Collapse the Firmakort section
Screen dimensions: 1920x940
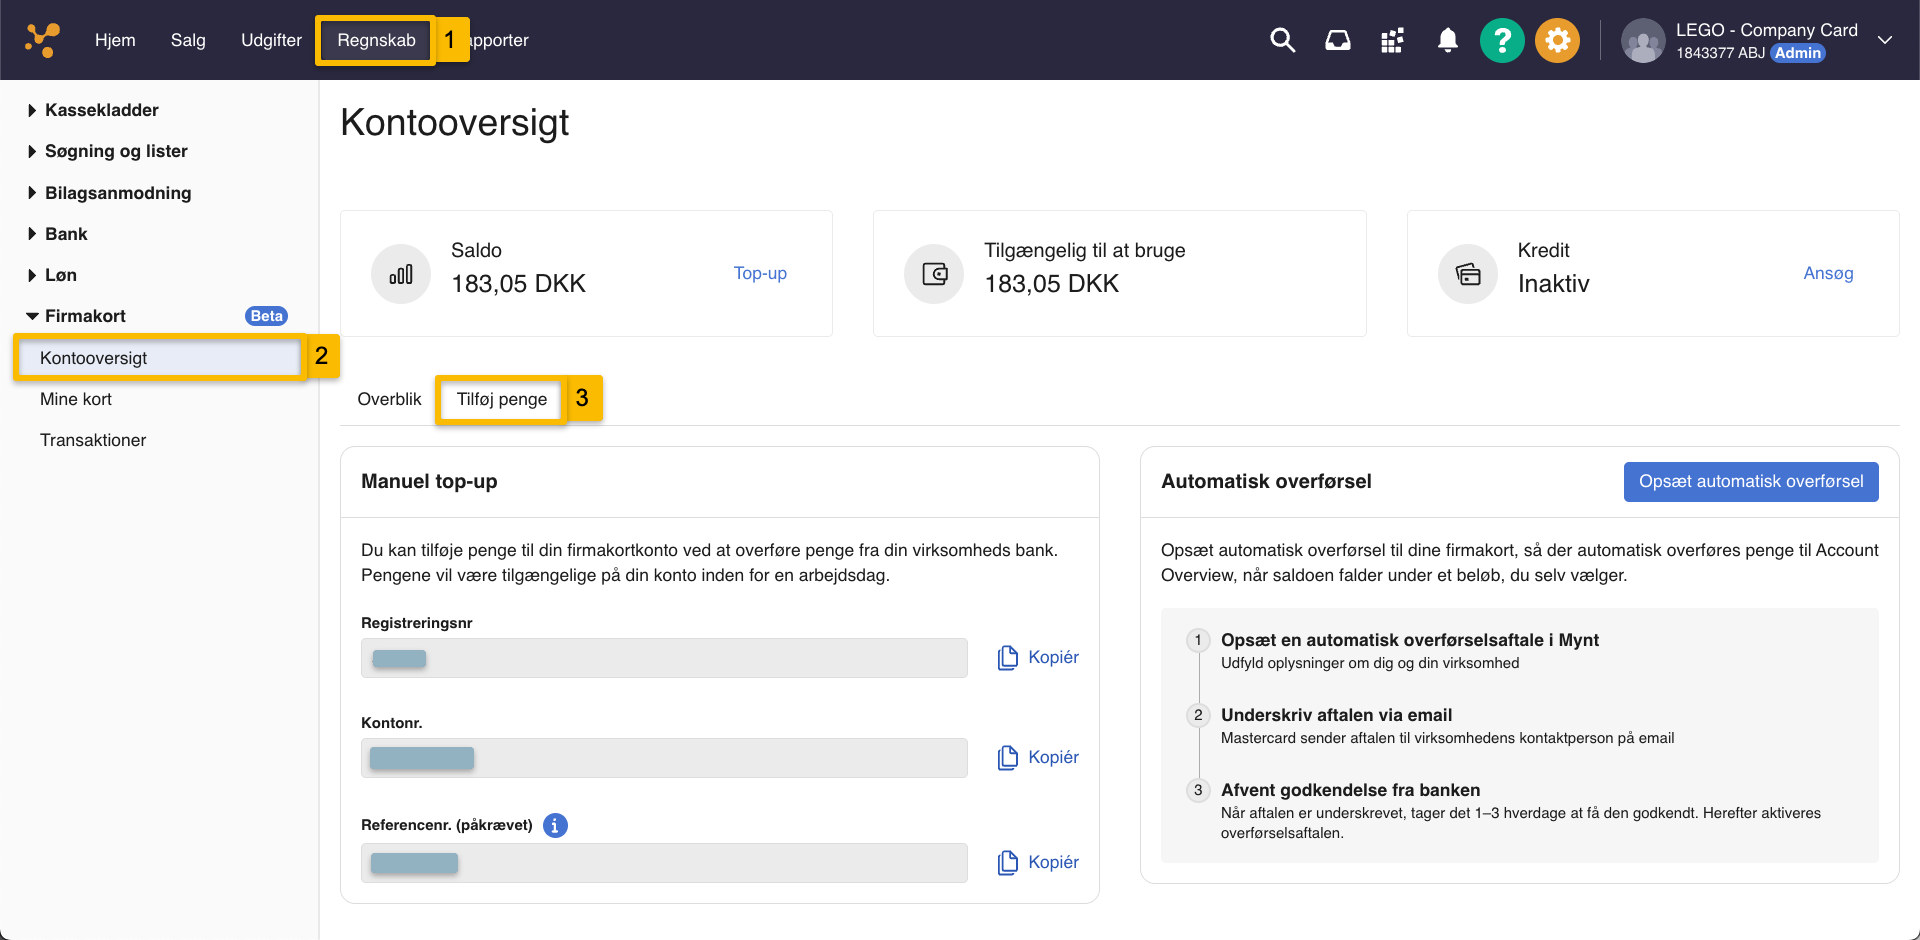(x=85, y=316)
